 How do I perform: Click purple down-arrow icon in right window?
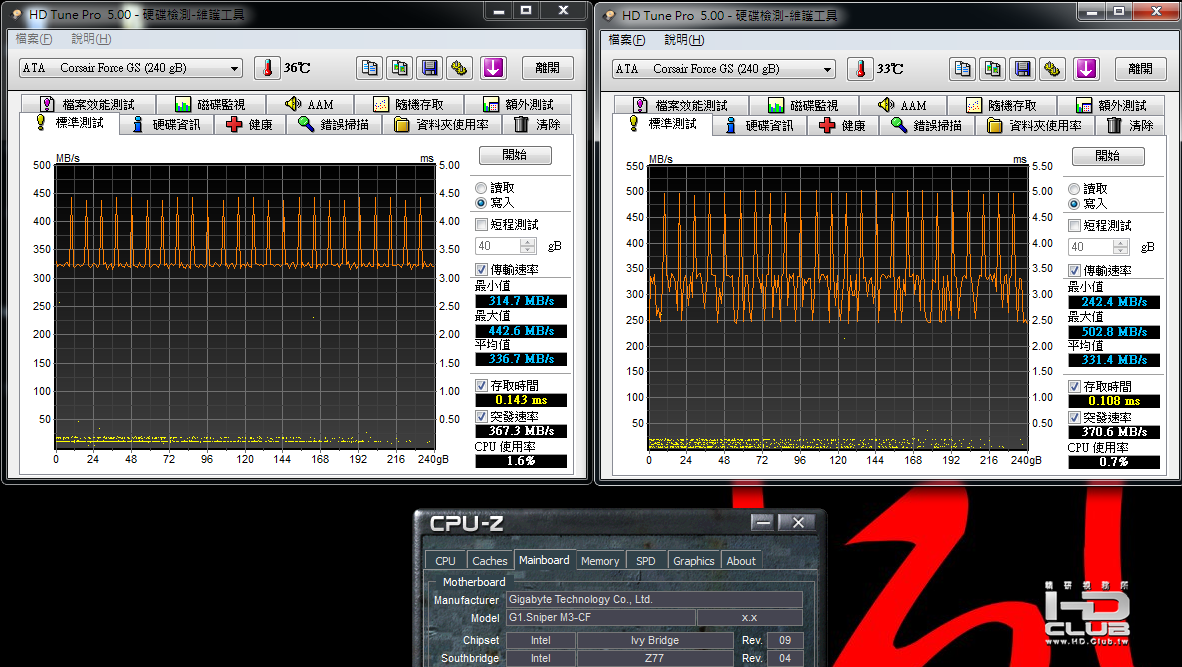[1086, 69]
